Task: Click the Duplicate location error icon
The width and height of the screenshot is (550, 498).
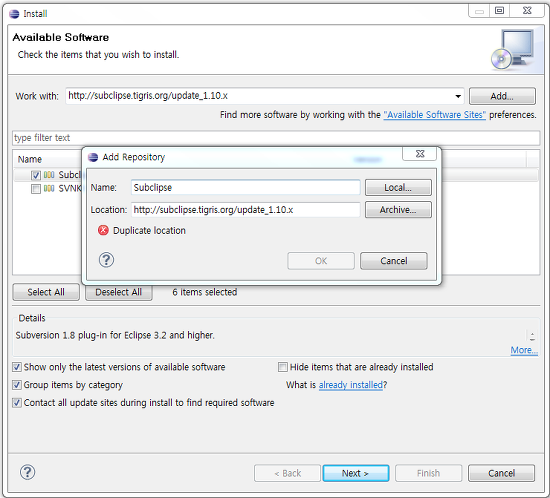Action: tap(103, 230)
